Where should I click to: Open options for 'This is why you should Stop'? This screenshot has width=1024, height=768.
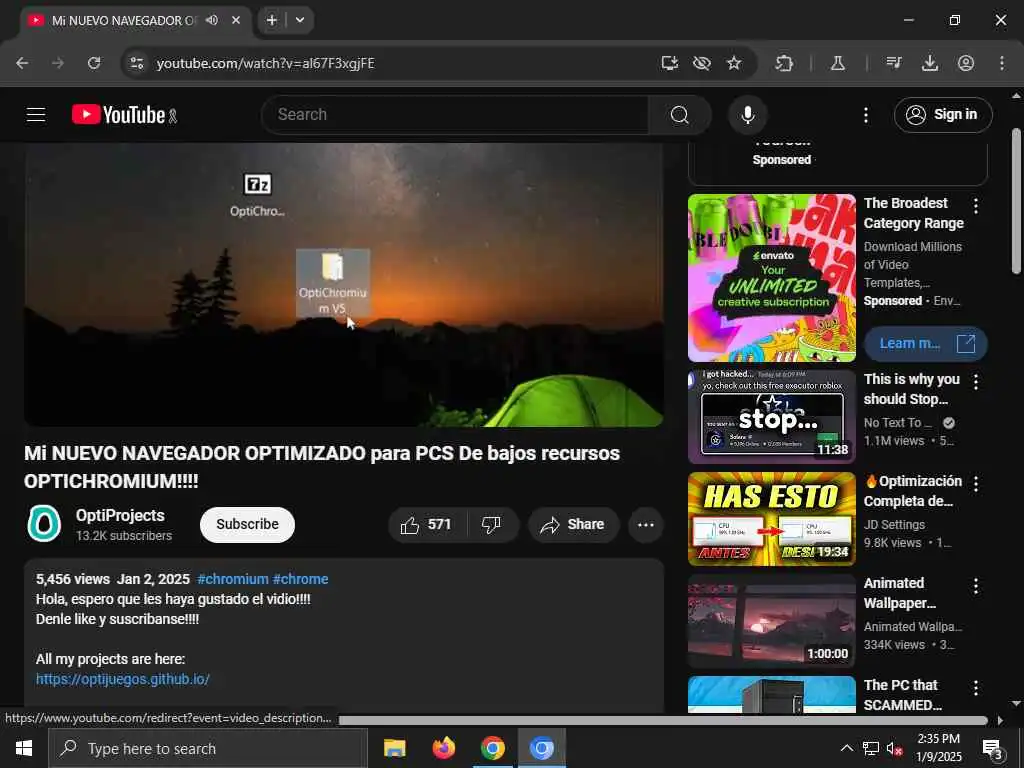(976, 382)
